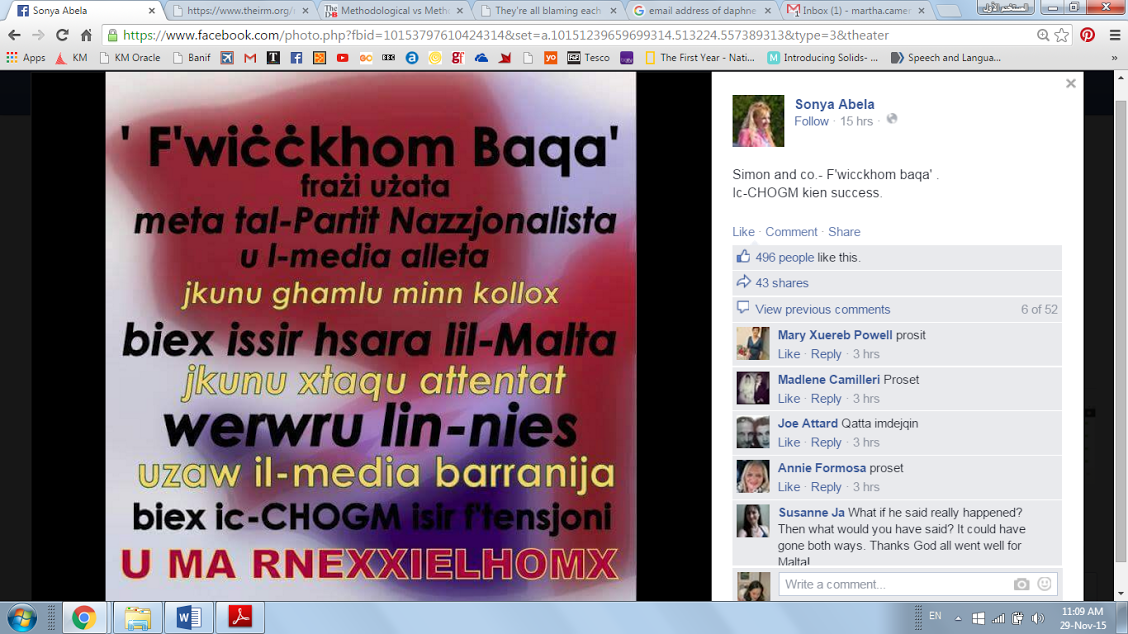Open Adobe Reader from the taskbar

tap(240, 618)
